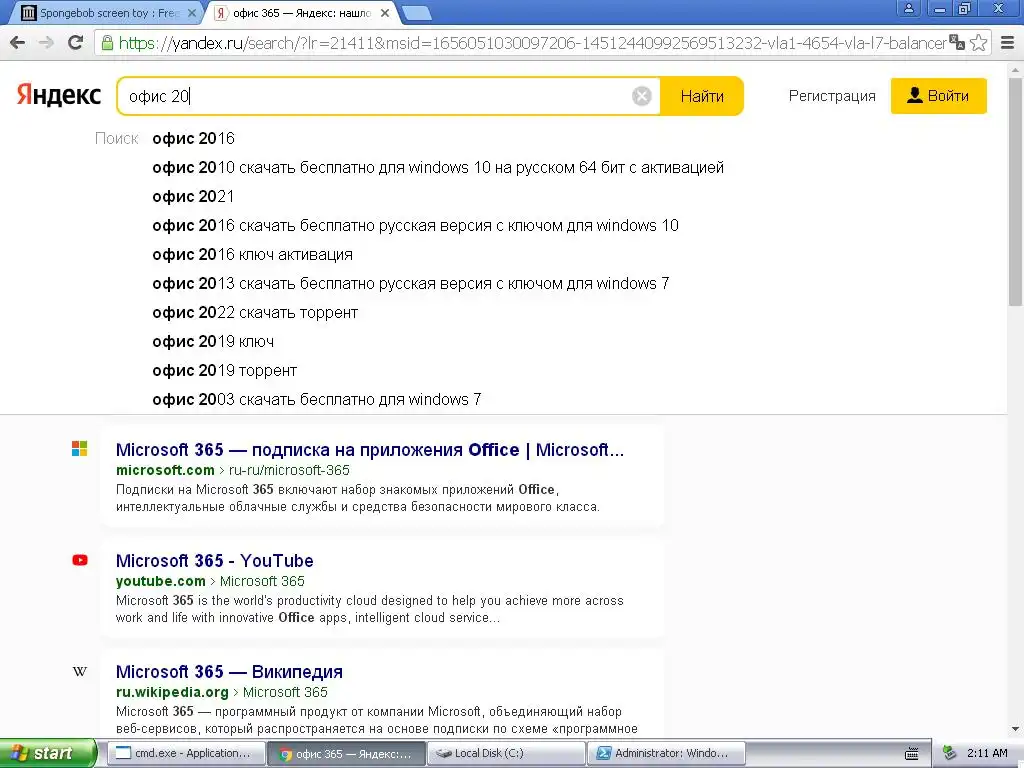Click the Wikipedia W favicon

(x=80, y=671)
